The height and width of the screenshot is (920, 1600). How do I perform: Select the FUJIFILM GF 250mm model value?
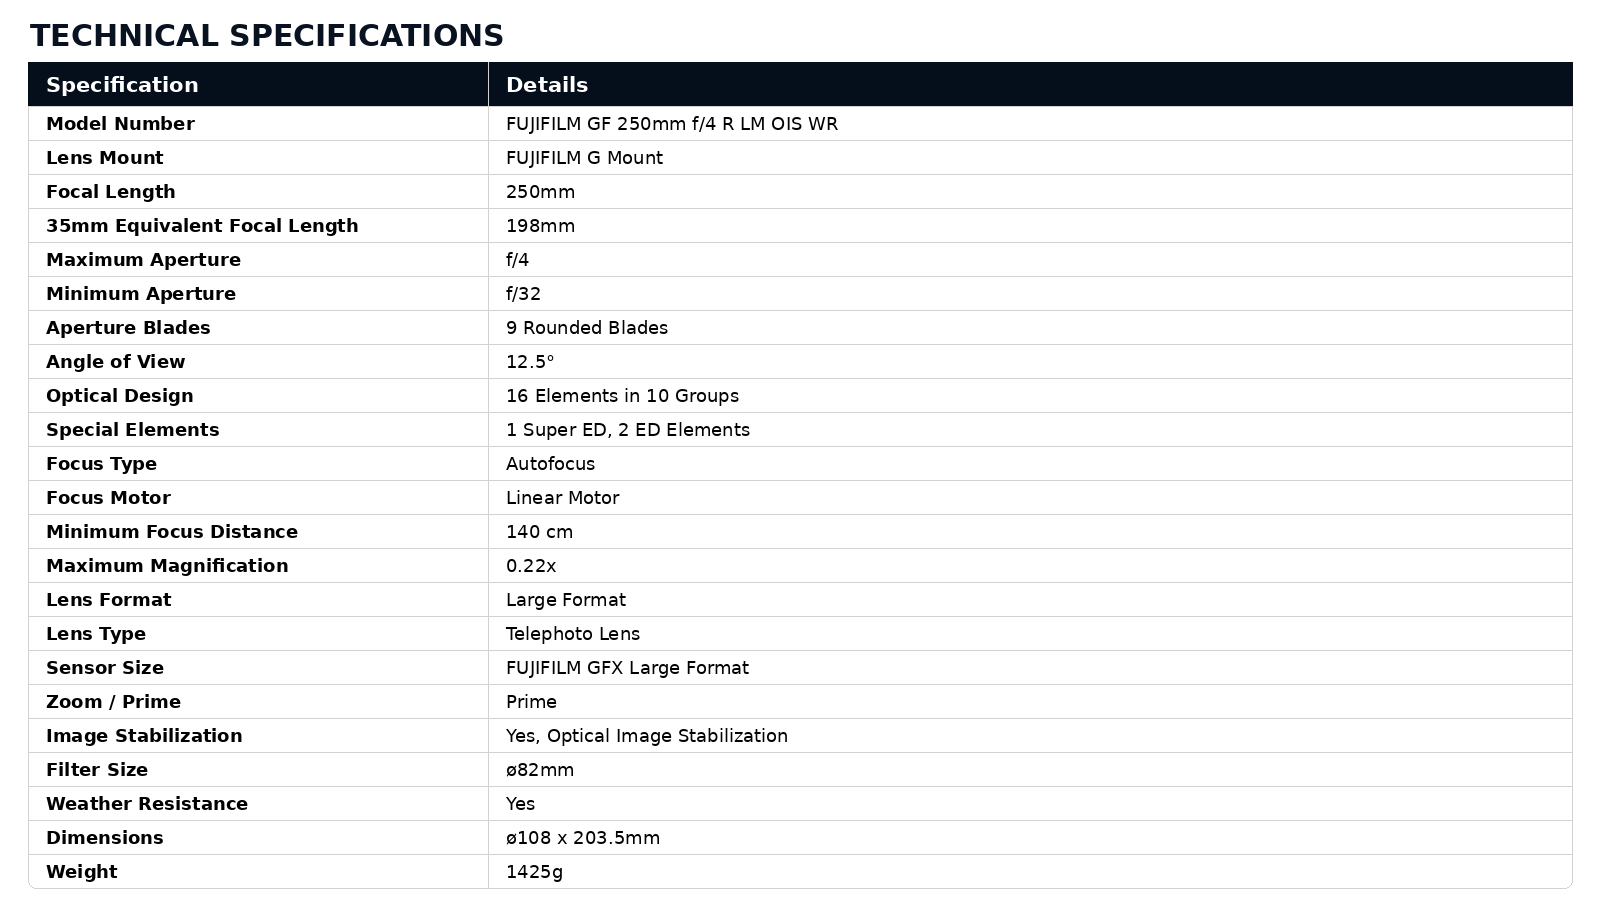(672, 124)
